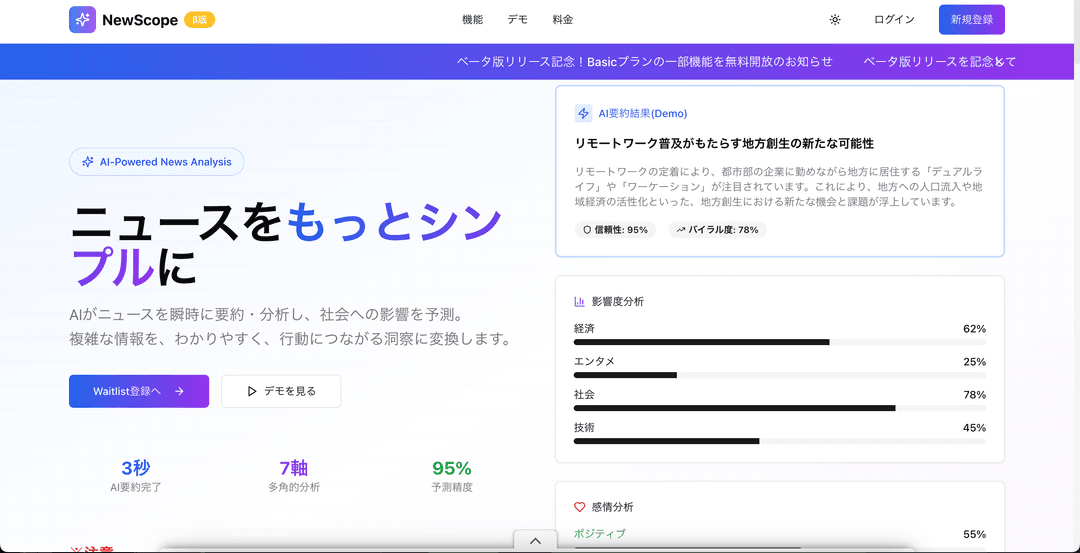The image size is (1080, 553).
Task: Click the 3秒 AI要約完了 stat
Action: pyautogui.click(x=136, y=477)
